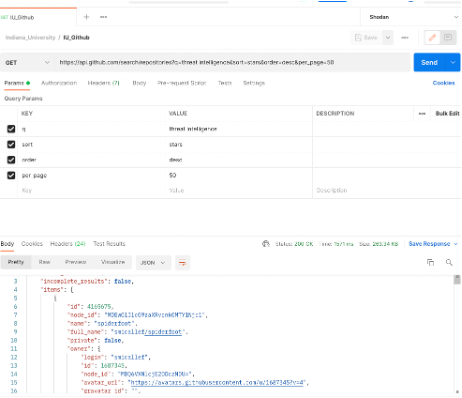This screenshot has width=462, height=398.
Task: Switch to the Raw view mode
Action: [x=44, y=262]
